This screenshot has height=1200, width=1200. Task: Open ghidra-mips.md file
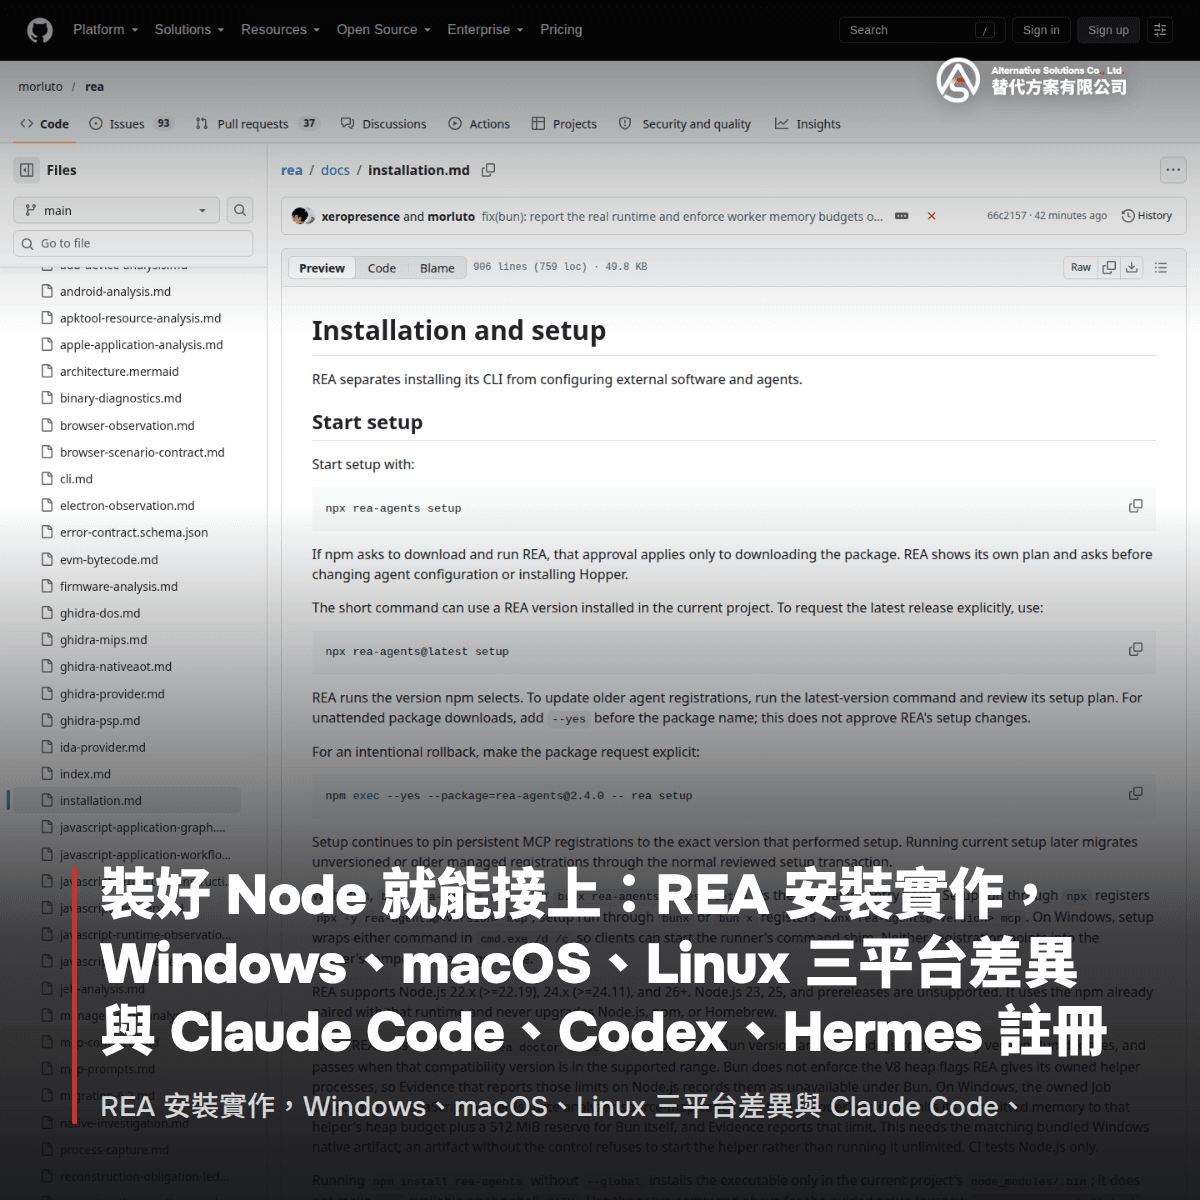point(103,640)
